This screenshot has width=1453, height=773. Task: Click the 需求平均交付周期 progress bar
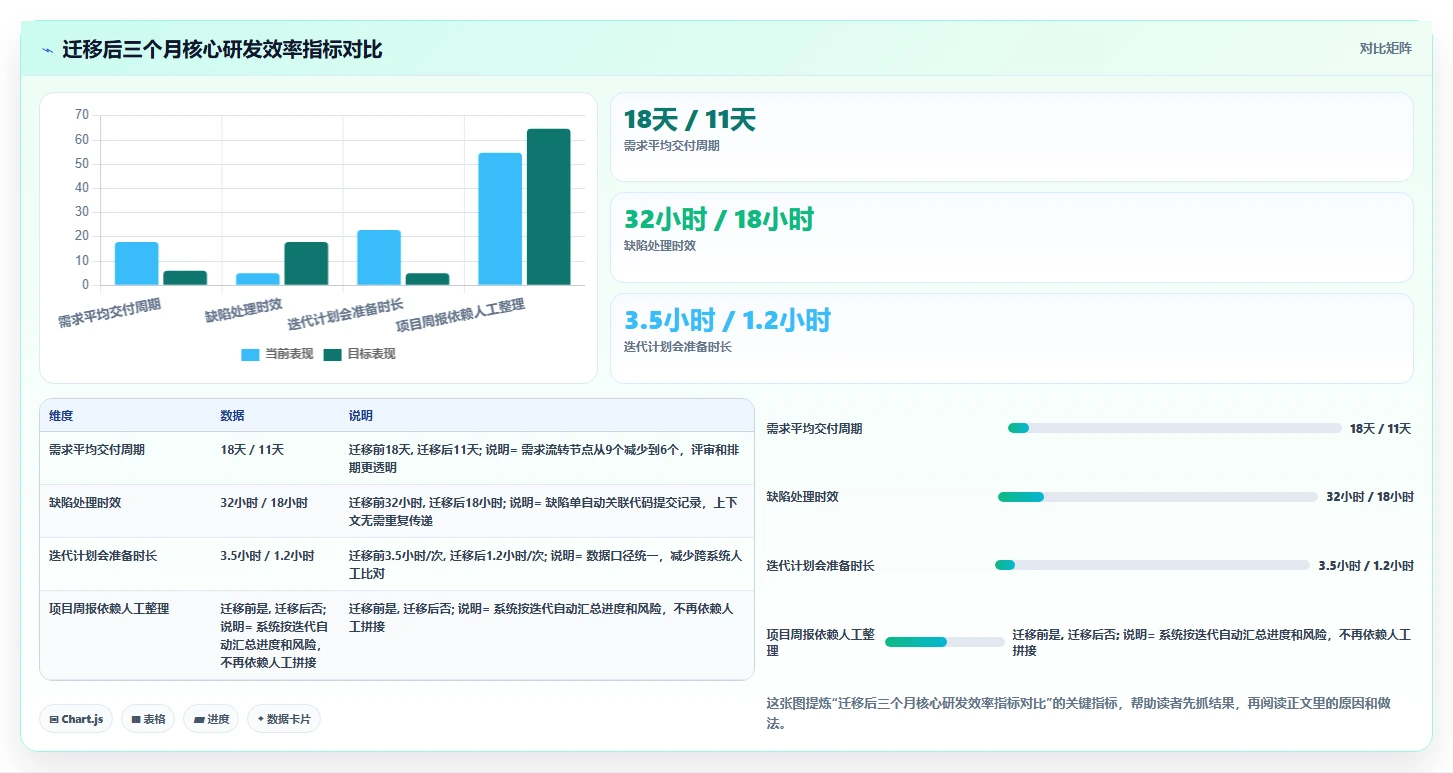point(1174,428)
